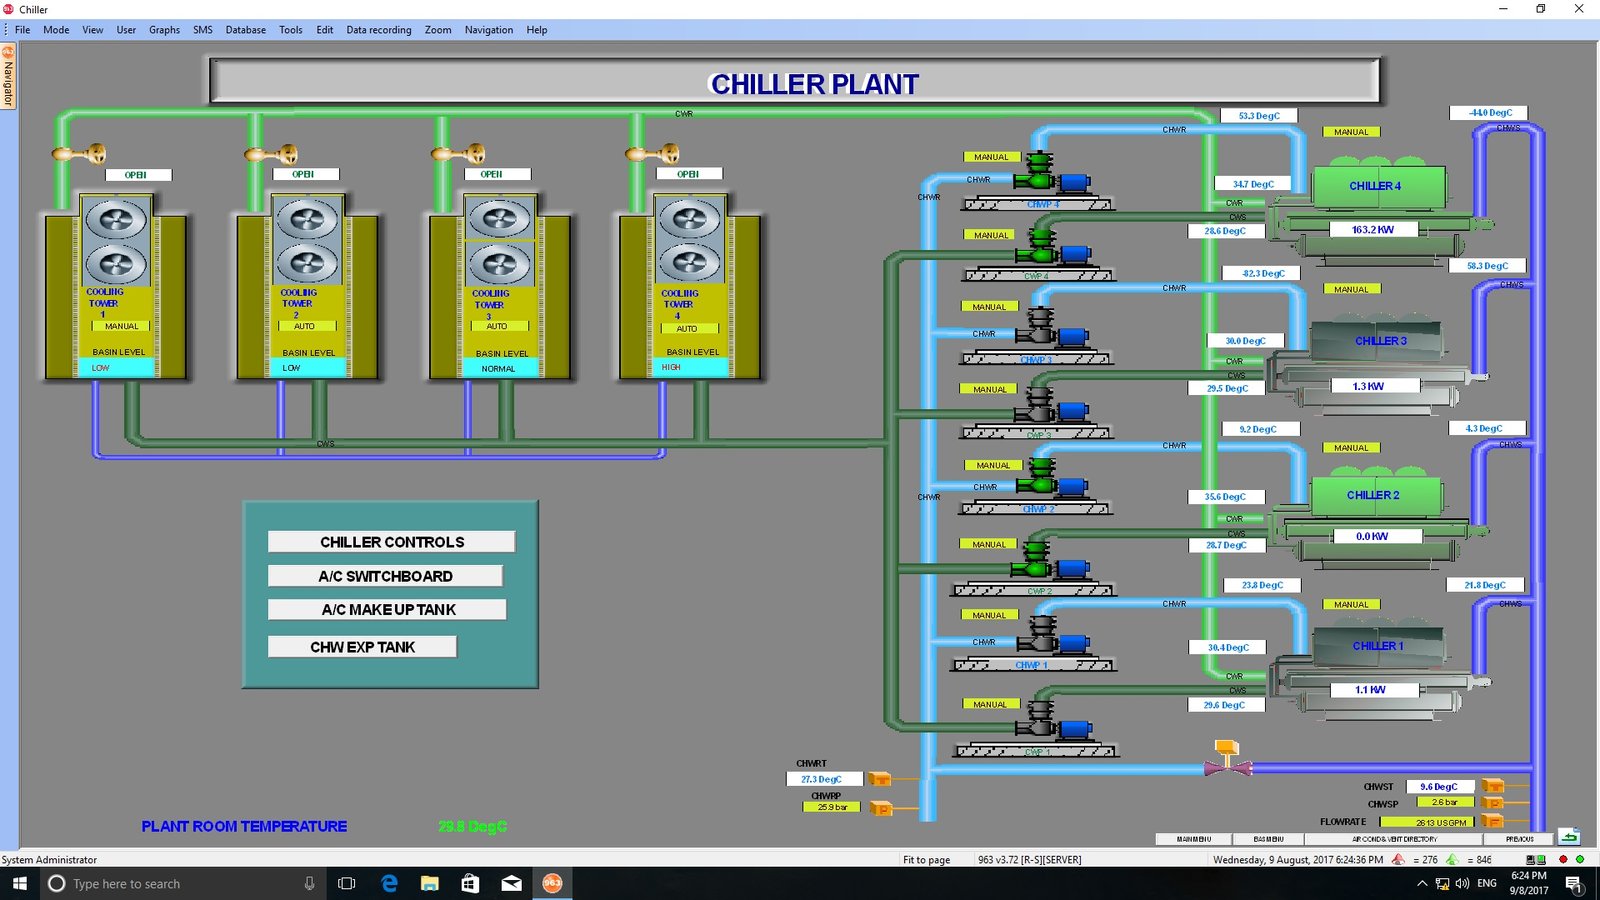Click the red alarm bell in status bar
This screenshot has width=1600, height=900.
pos(1398,859)
